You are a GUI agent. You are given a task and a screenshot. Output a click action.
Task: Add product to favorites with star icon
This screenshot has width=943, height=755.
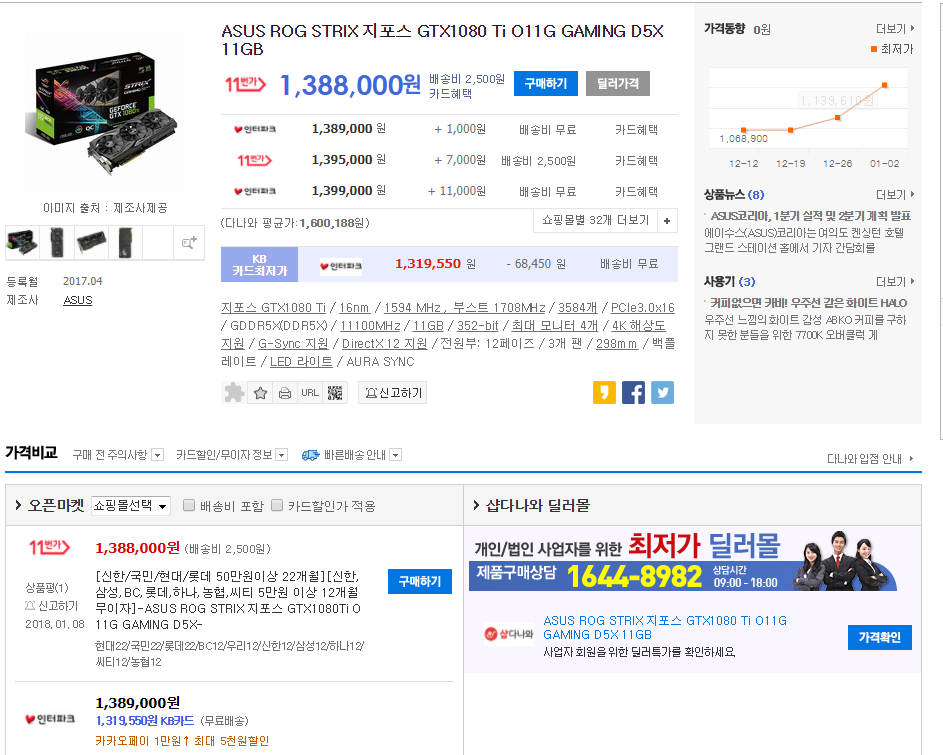pos(260,393)
